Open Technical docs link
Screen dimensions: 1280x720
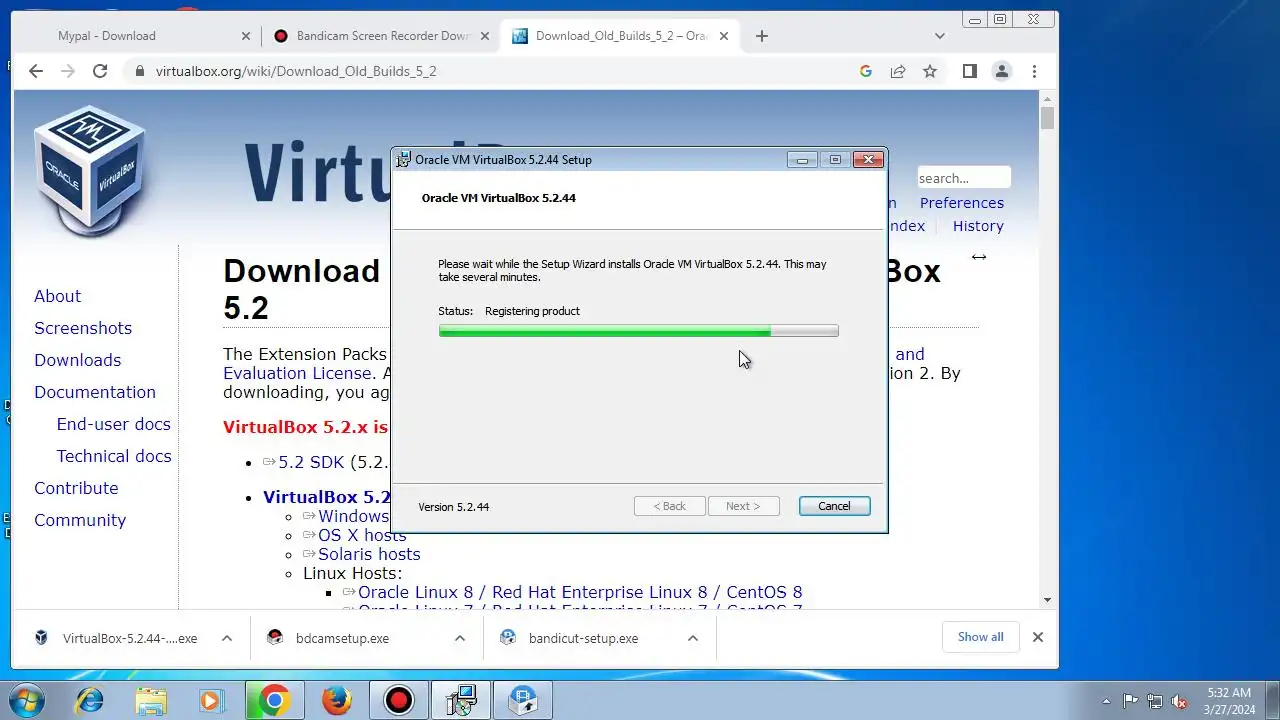point(114,456)
